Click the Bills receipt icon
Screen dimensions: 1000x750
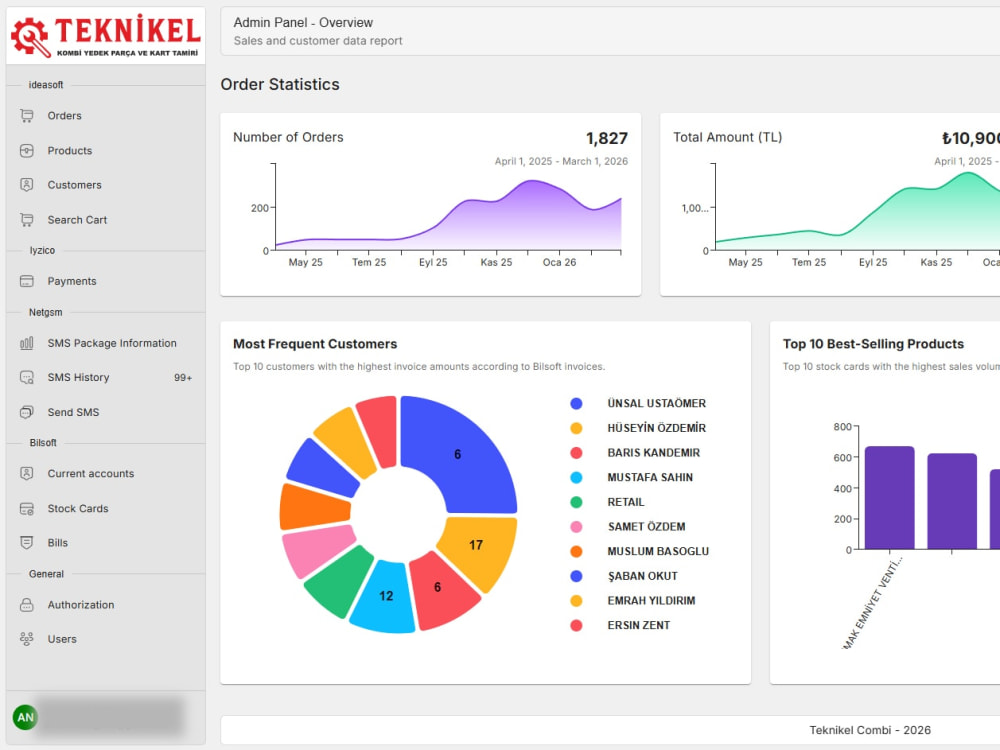coord(26,543)
